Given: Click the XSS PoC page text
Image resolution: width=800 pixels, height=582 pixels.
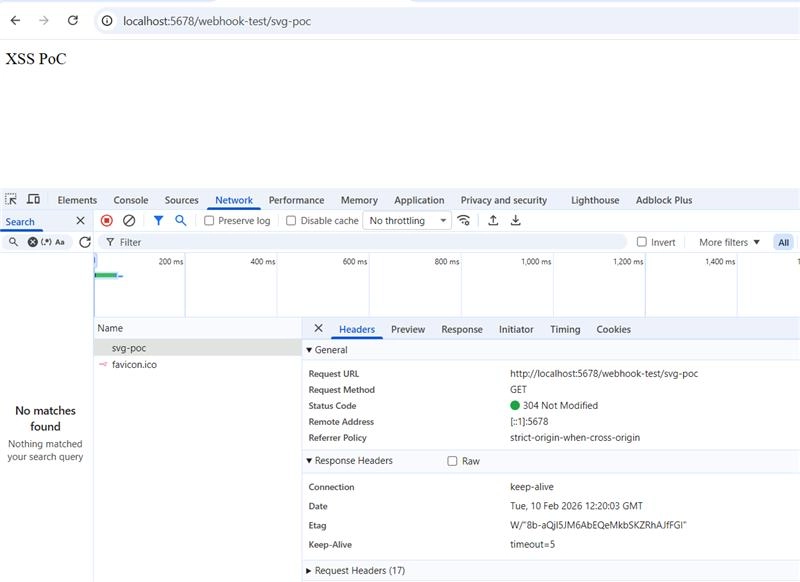Looking at the screenshot, I should pos(36,58).
